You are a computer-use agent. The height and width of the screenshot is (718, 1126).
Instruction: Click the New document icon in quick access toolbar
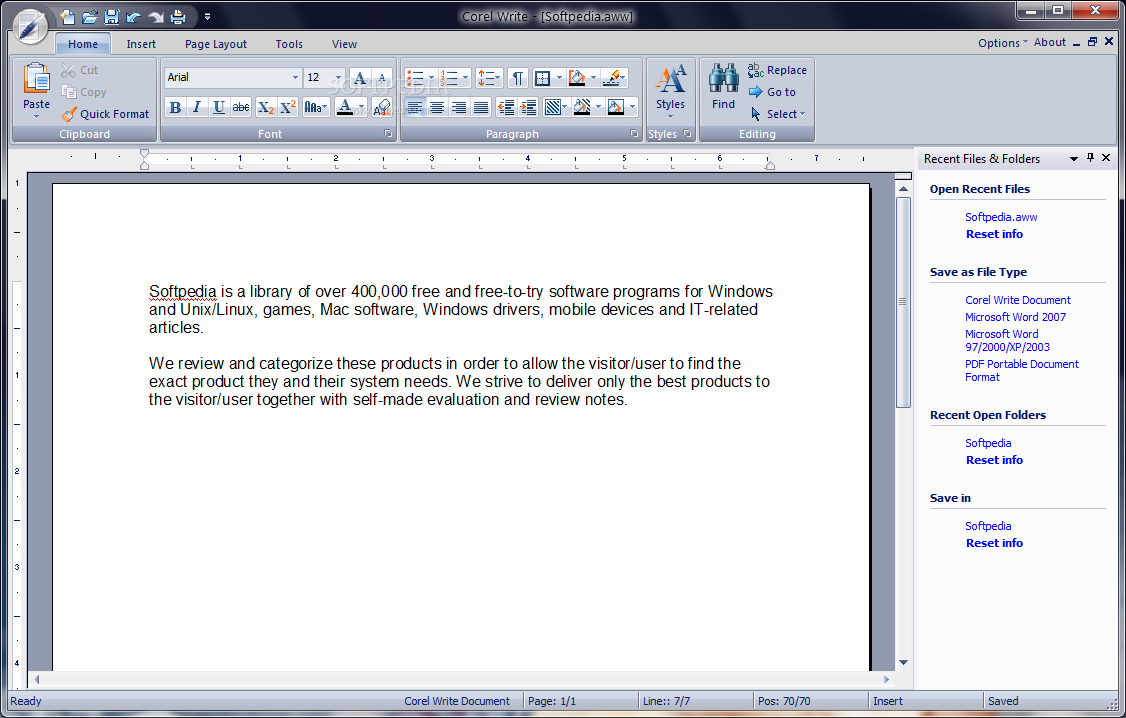point(67,17)
